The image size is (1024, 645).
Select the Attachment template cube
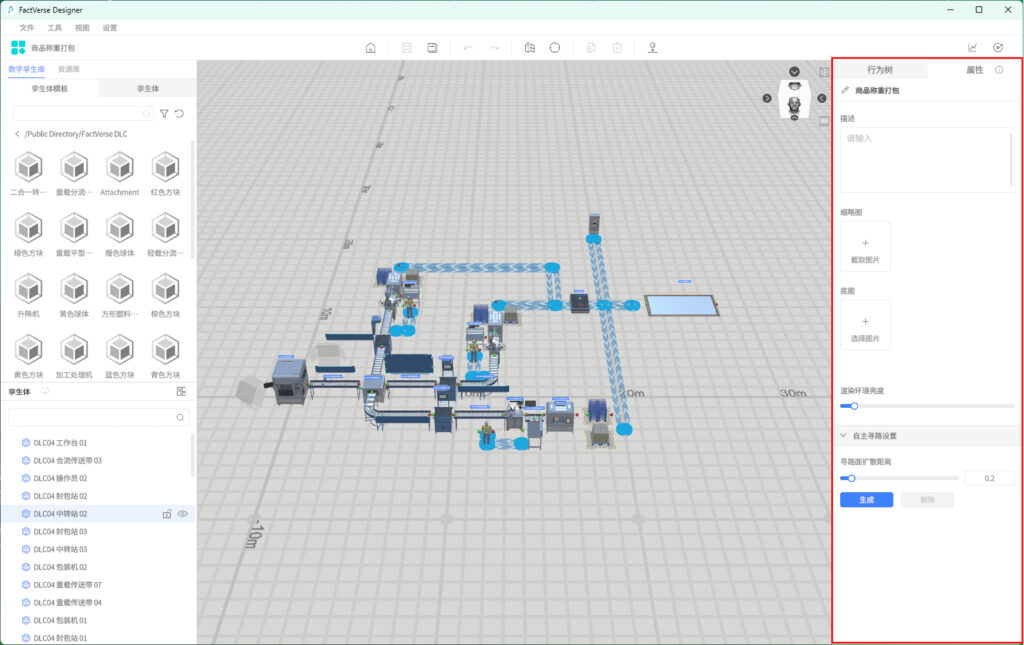click(x=120, y=167)
